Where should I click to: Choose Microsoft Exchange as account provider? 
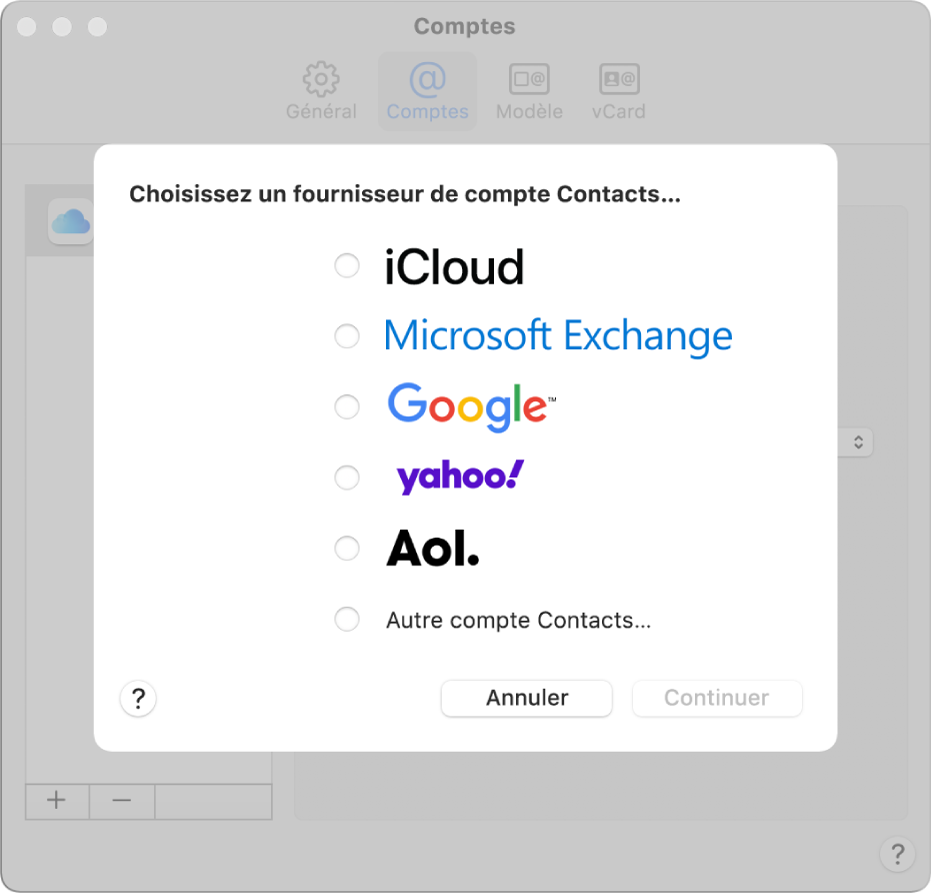(347, 336)
